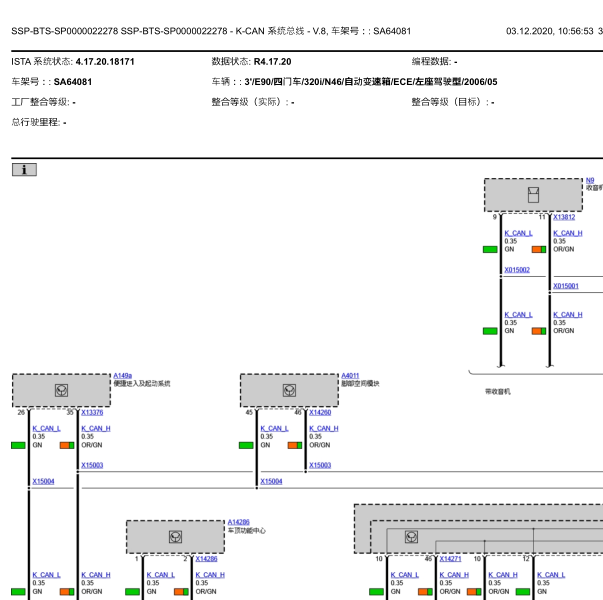
Task: Click the control unit symbol in the A4011 box
Action: (x=289, y=390)
